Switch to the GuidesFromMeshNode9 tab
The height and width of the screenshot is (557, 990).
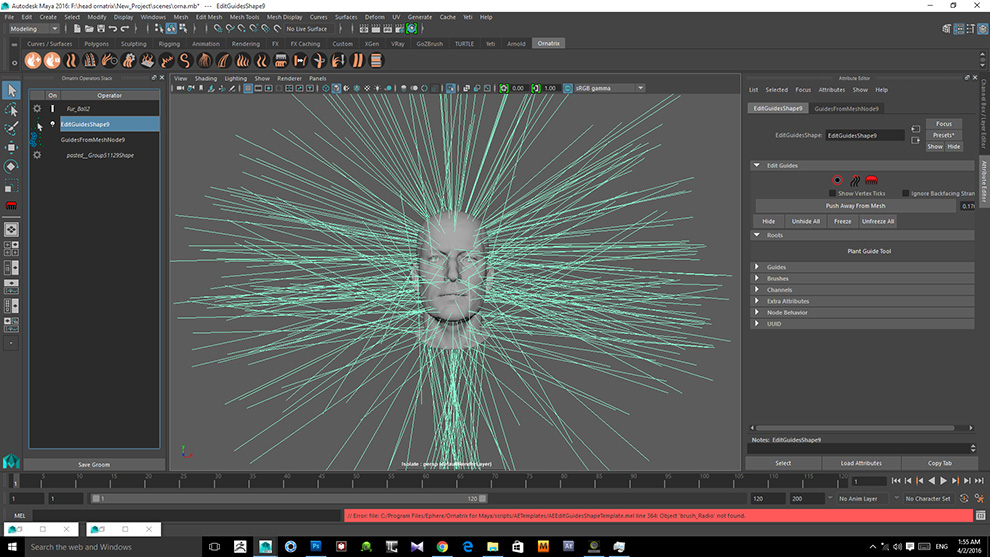pos(846,108)
